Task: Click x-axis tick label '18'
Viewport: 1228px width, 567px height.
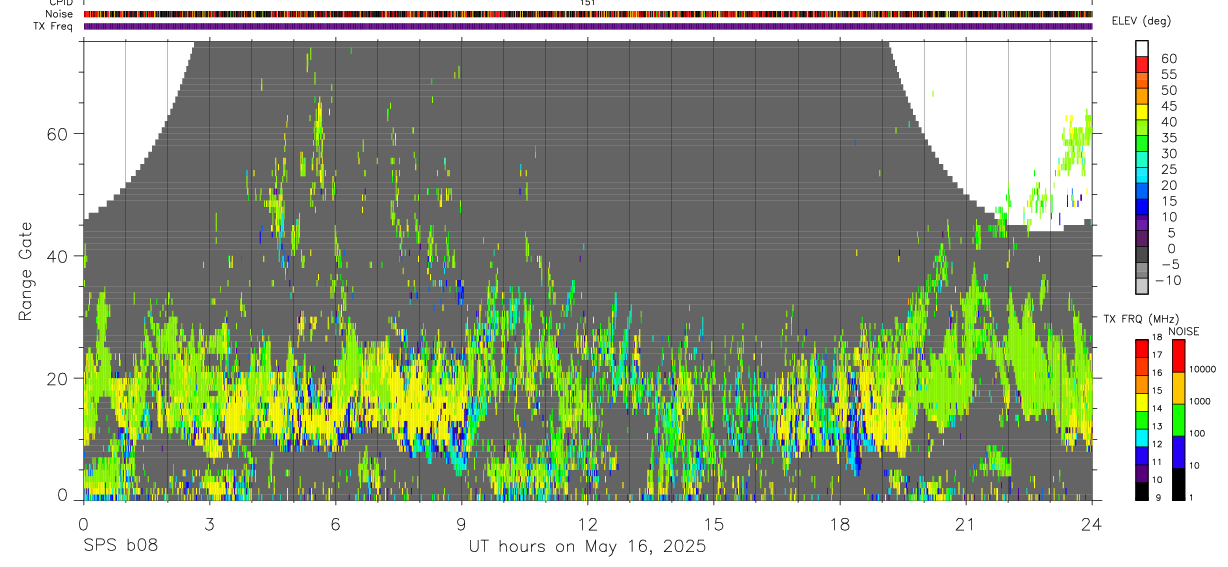Action: [840, 524]
